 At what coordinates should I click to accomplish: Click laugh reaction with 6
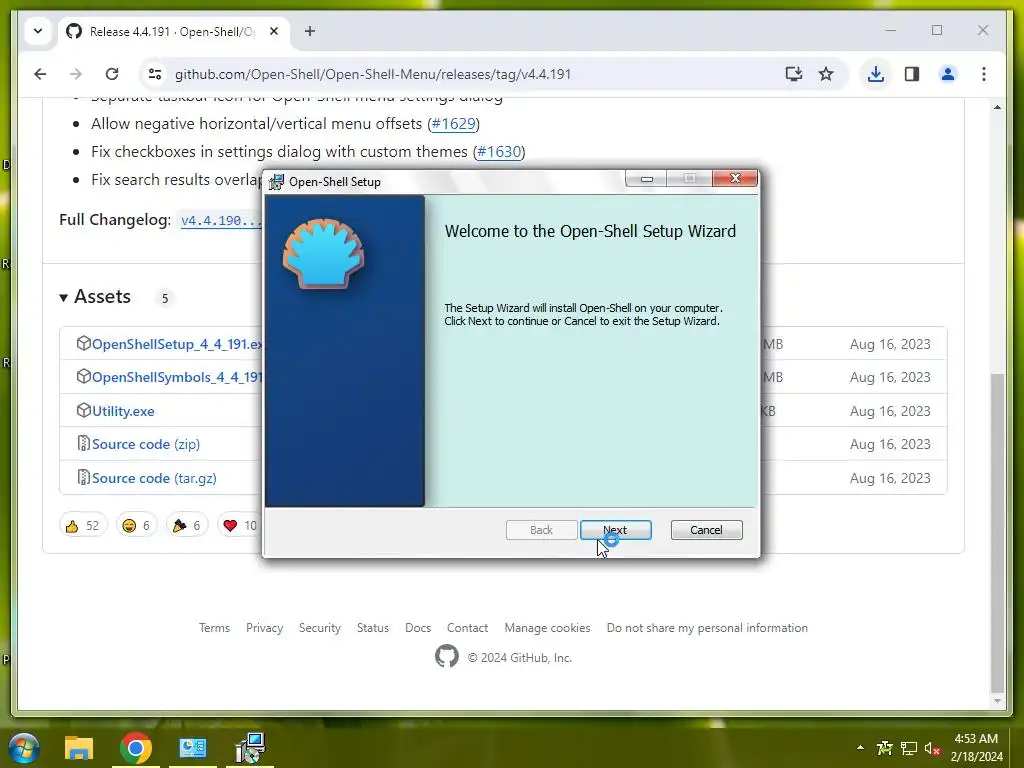point(136,525)
